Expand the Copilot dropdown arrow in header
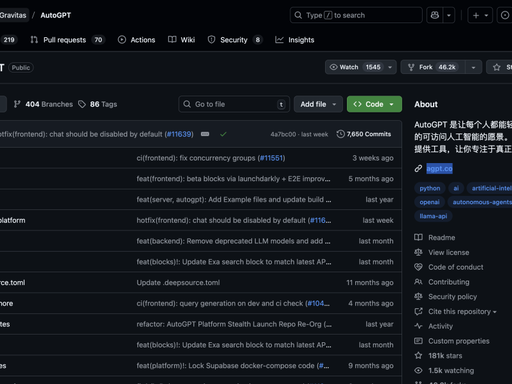The image size is (512, 384). click(x=449, y=15)
